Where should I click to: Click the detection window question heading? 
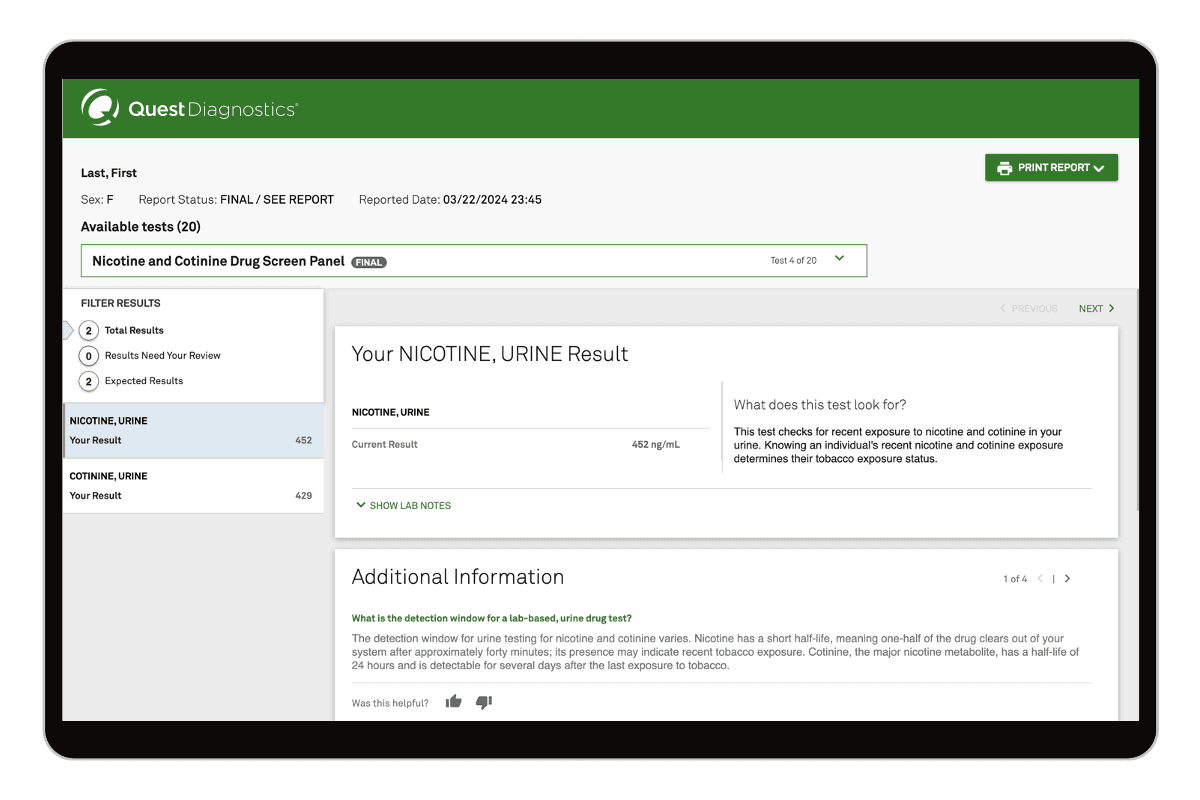point(491,618)
